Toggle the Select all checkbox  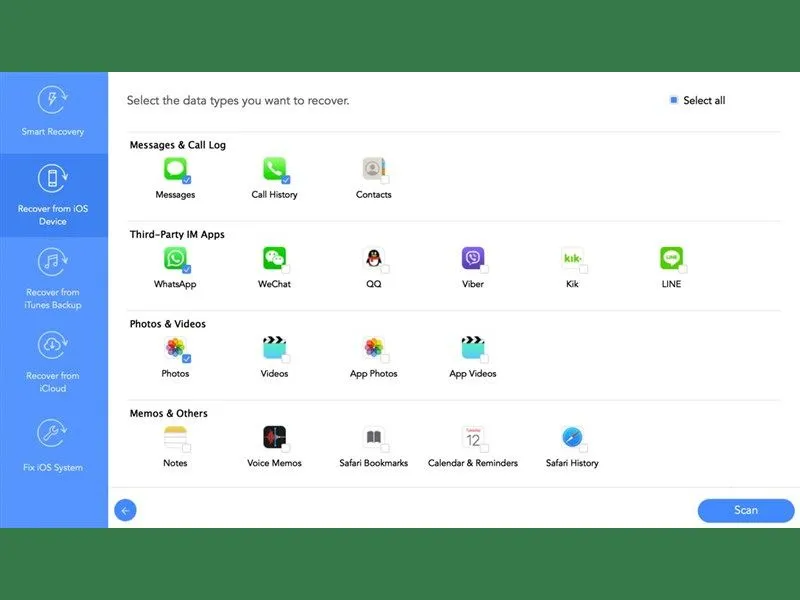tap(673, 100)
